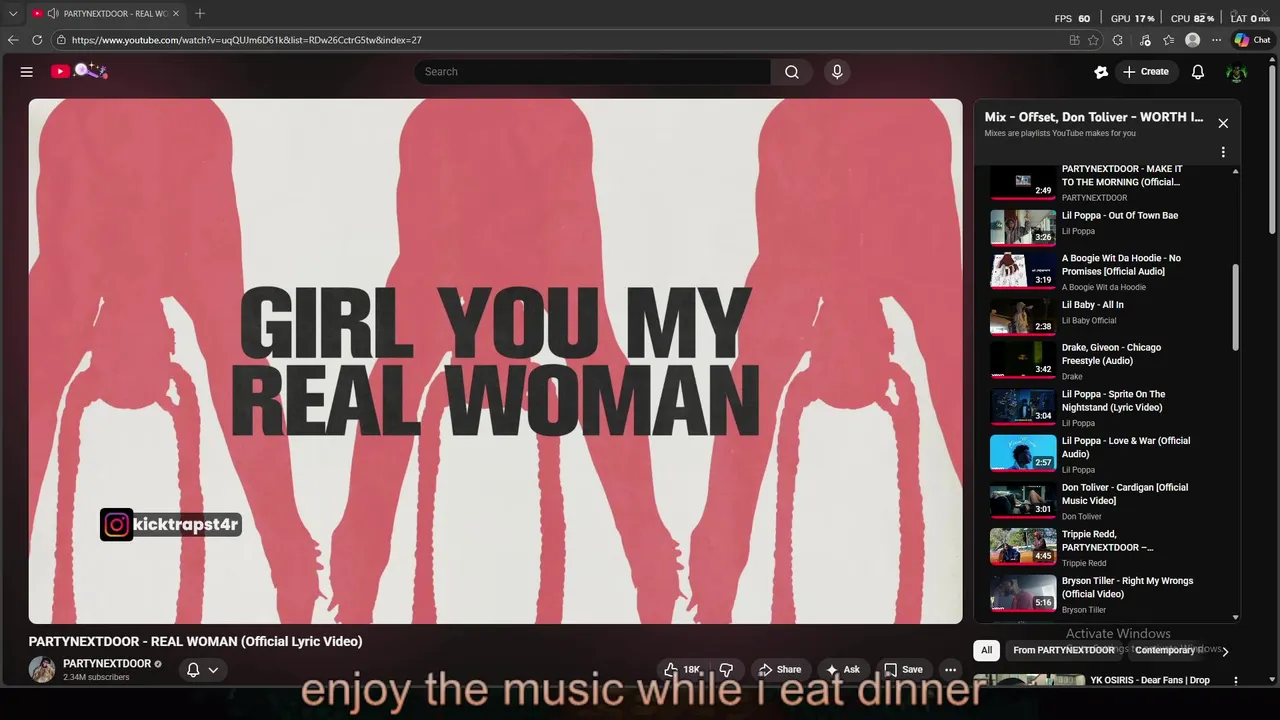Screen dimensions: 1280x720
Task: Open Copilot Chat in browser toolbar
Action: pos(1252,40)
